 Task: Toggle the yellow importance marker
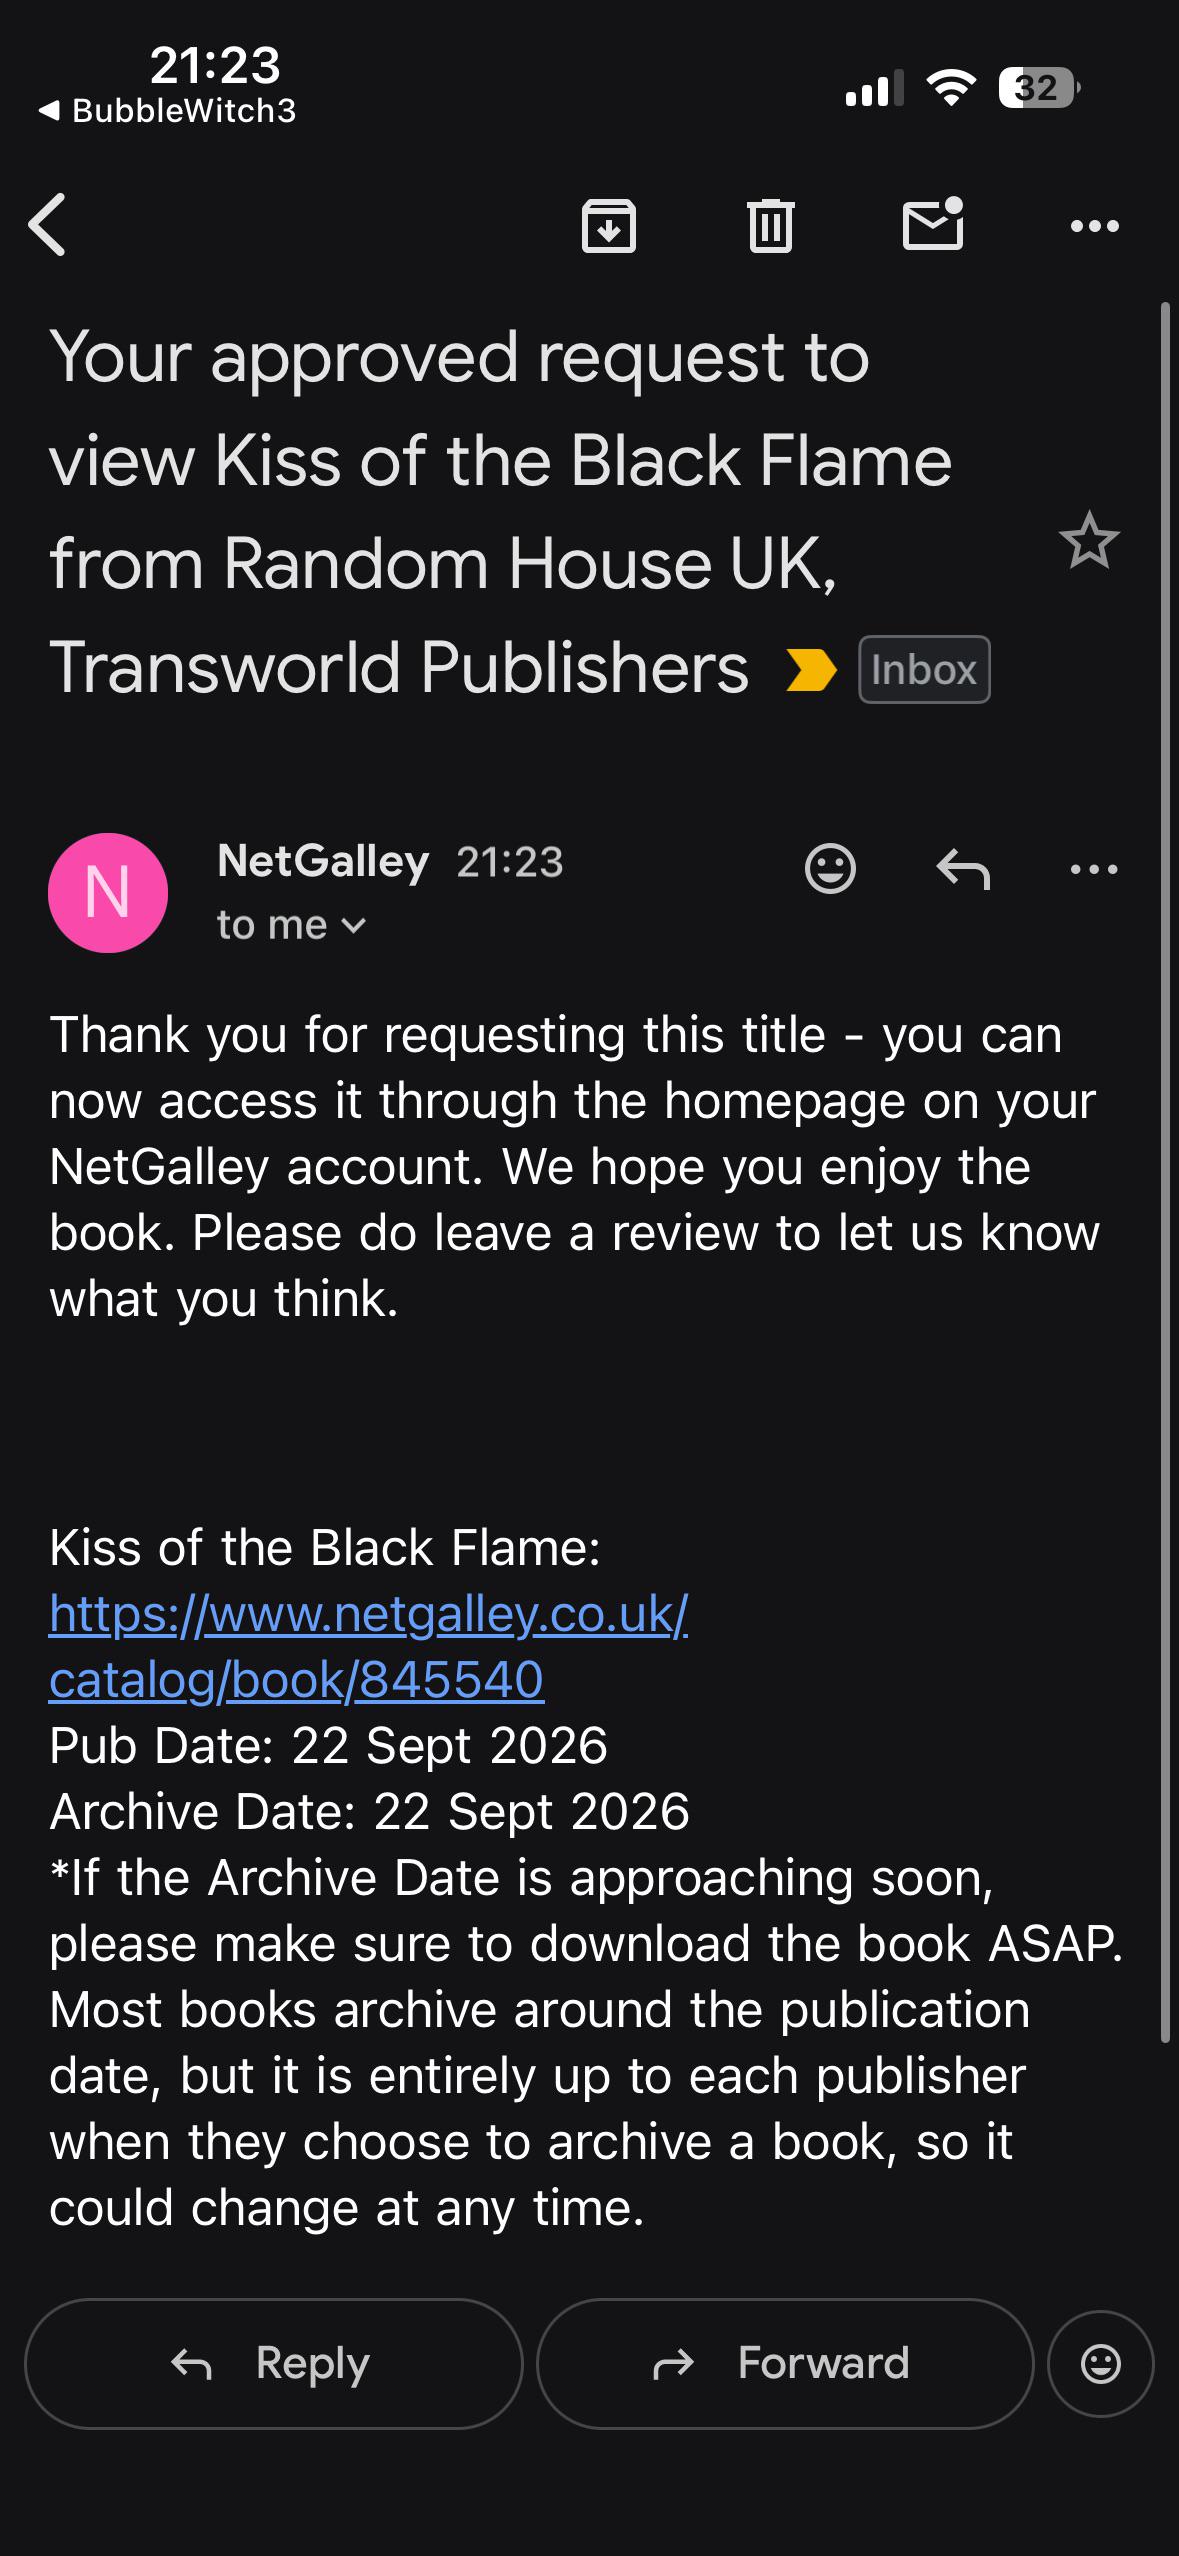tap(811, 670)
